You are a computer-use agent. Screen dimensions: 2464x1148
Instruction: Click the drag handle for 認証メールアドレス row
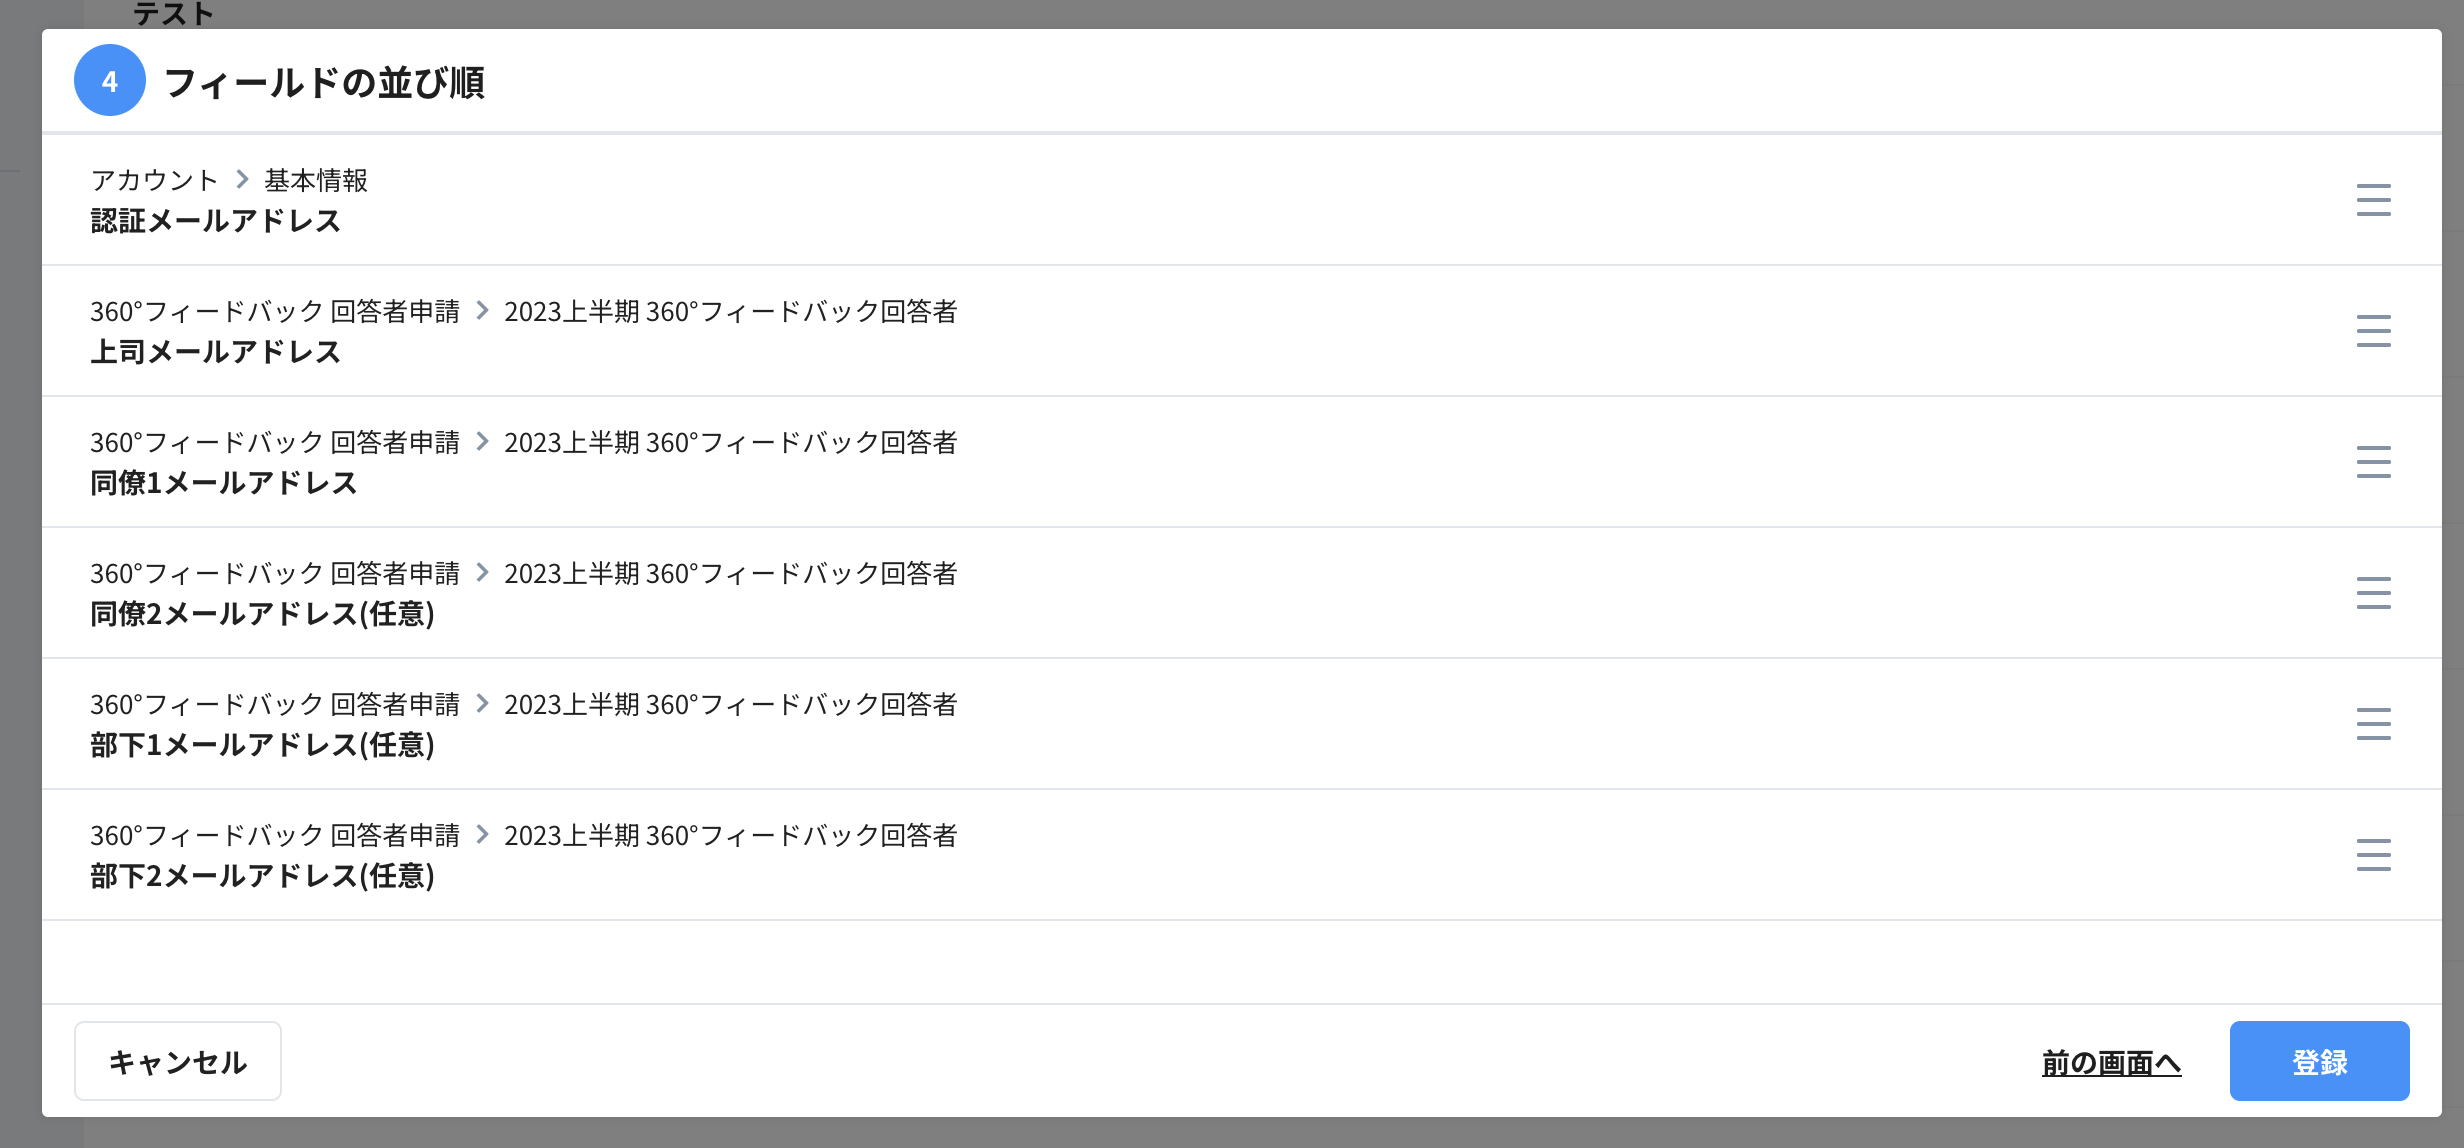tap(2374, 199)
